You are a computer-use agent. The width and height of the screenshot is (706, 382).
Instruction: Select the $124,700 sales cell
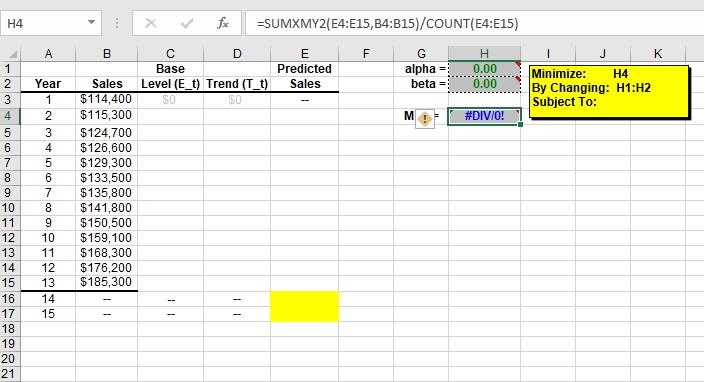tap(107, 133)
